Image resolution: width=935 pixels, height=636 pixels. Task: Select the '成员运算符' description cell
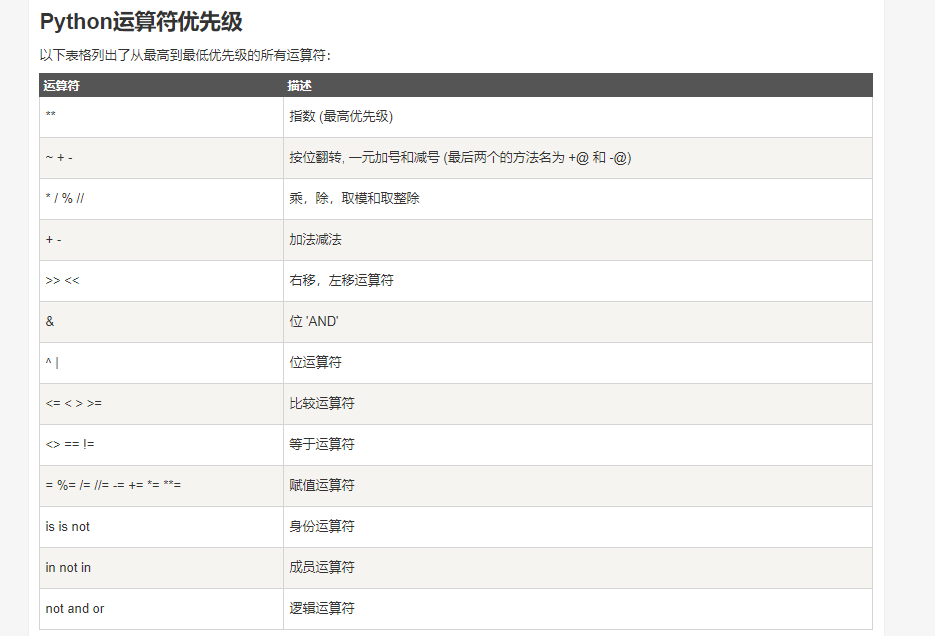click(578, 568)
